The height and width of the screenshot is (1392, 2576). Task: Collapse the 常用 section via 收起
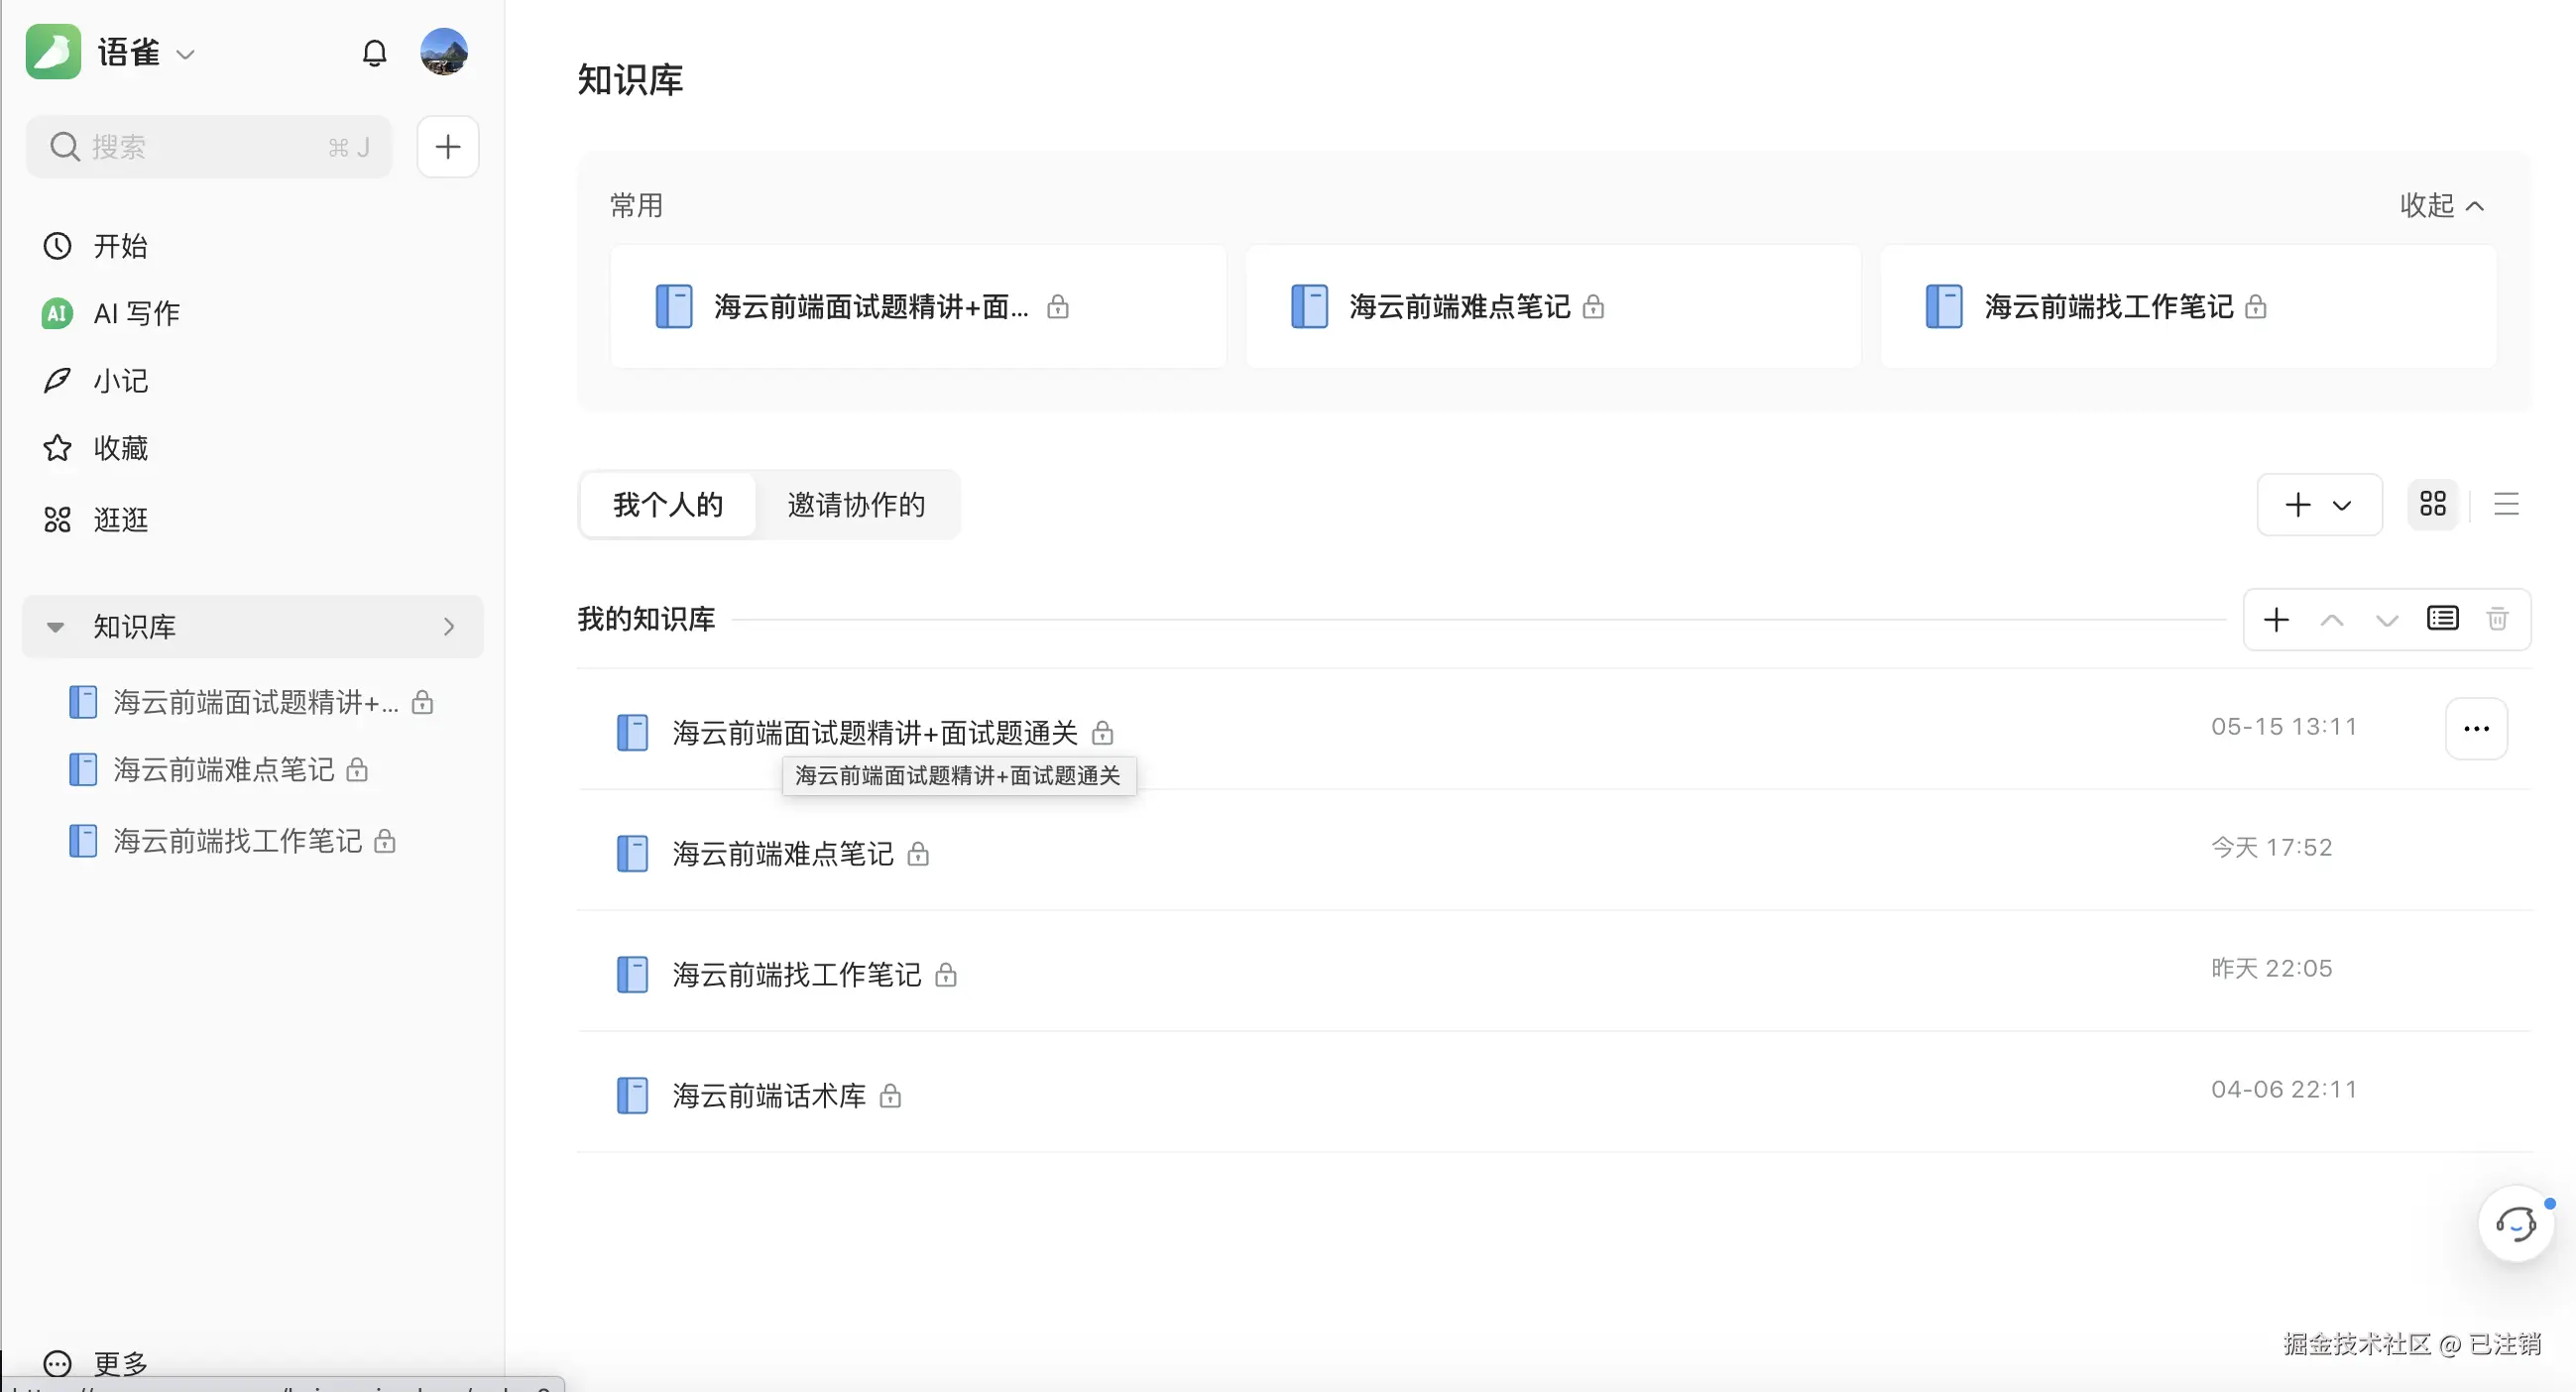[2441, 205]
